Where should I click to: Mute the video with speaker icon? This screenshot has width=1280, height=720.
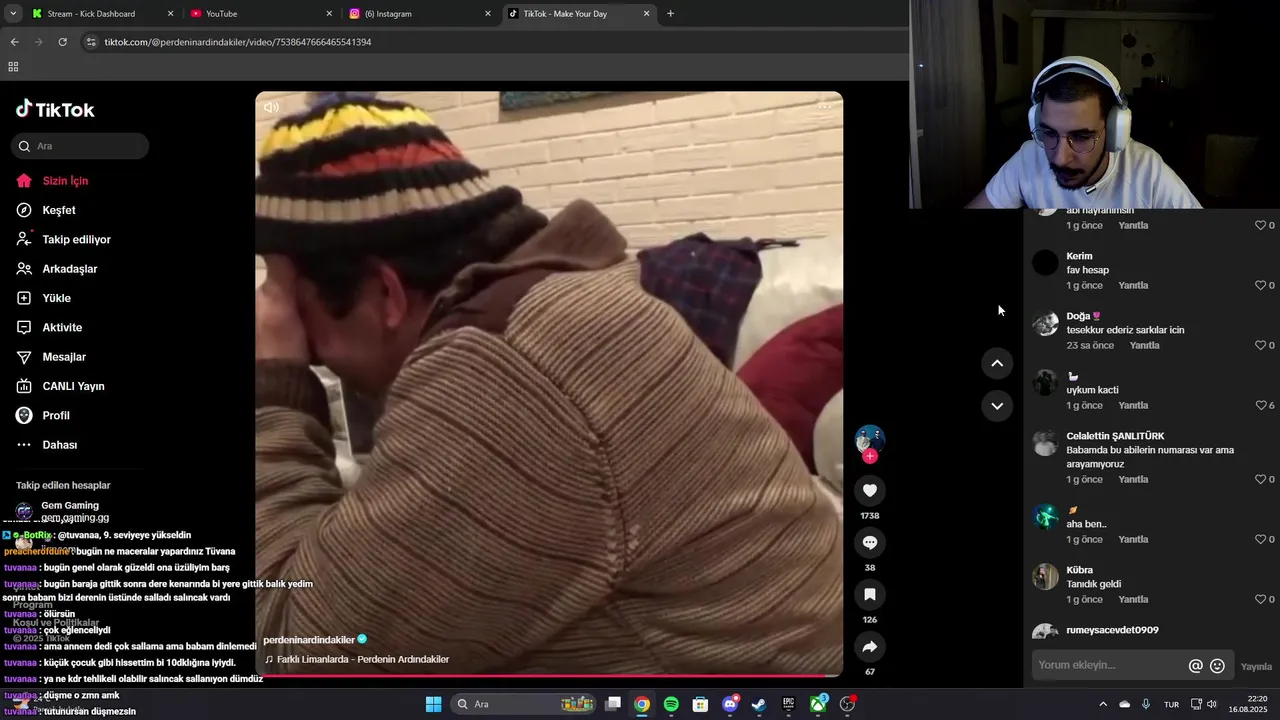pos(271,107)
